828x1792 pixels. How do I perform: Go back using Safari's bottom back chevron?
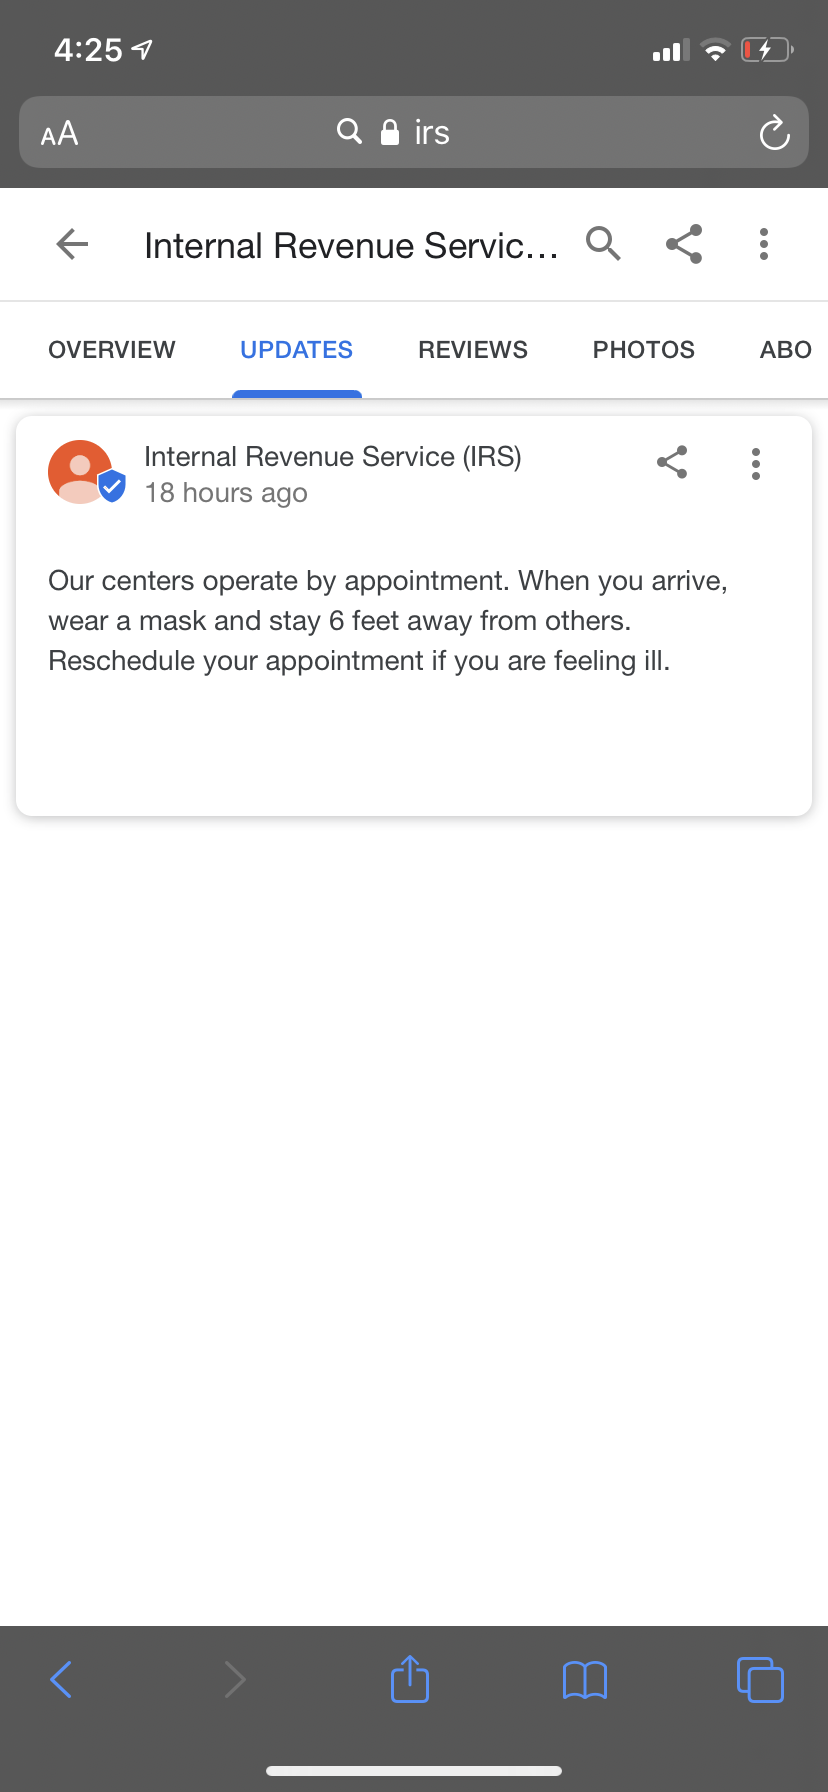61,1679
